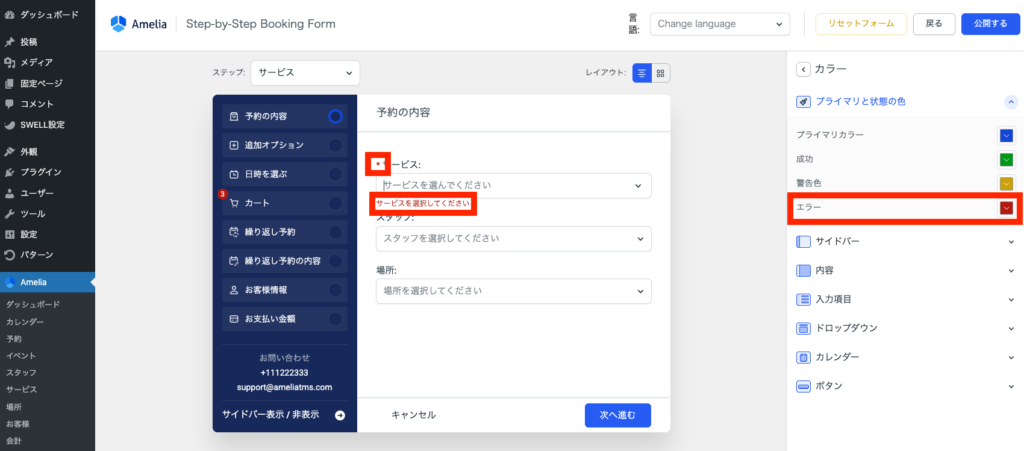Viewport: 1024px width, 451px height.
Task: Switch to list layout icon
Action: 642,73
